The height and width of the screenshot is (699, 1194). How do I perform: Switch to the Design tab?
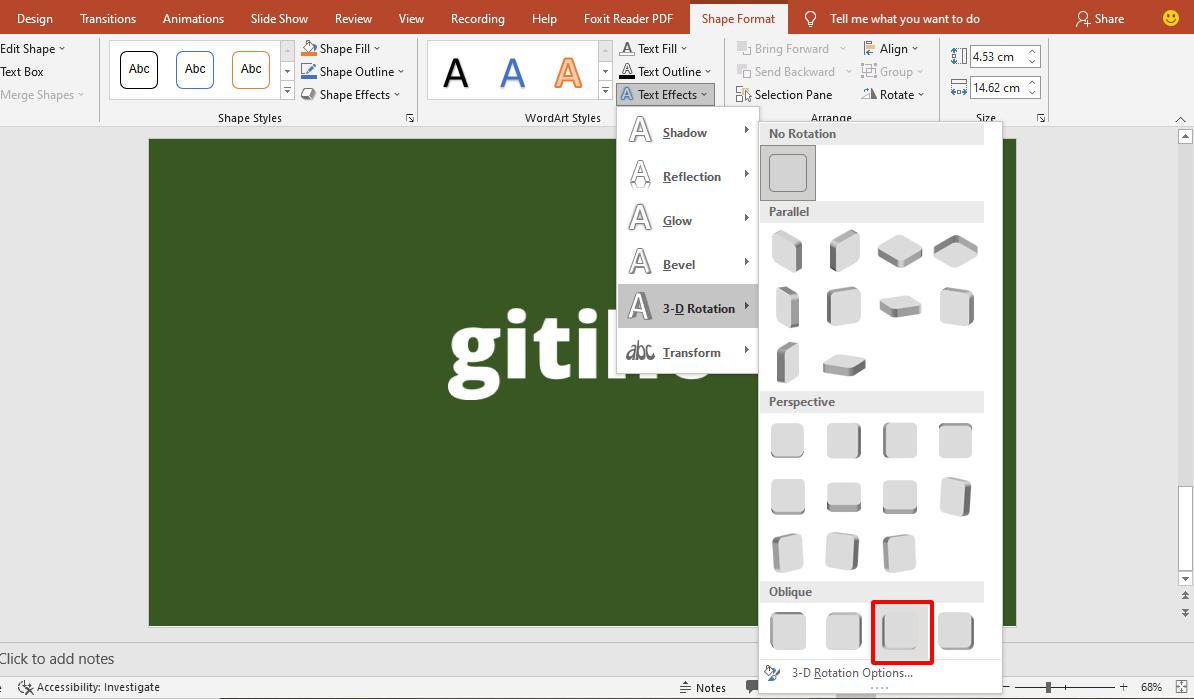(34, 18)
